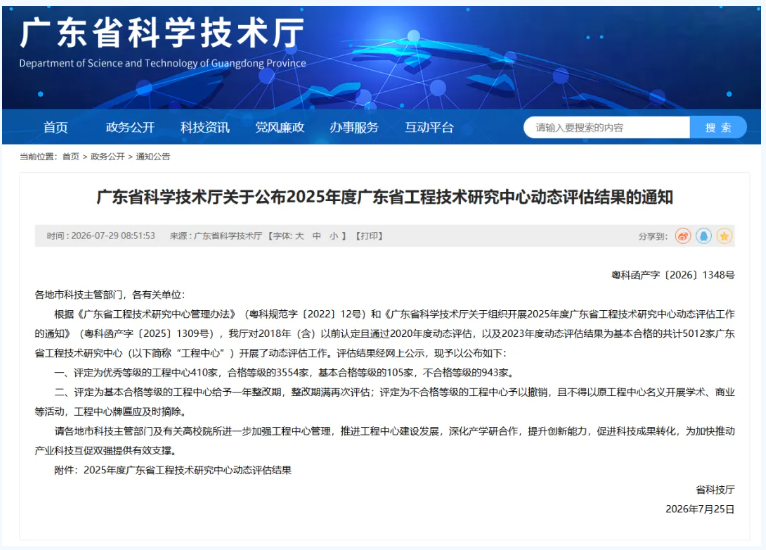The width and height of the screenshot is (766, 550).
Task: Click the date 2026年7月25日
Action: [x=700, y=509]
